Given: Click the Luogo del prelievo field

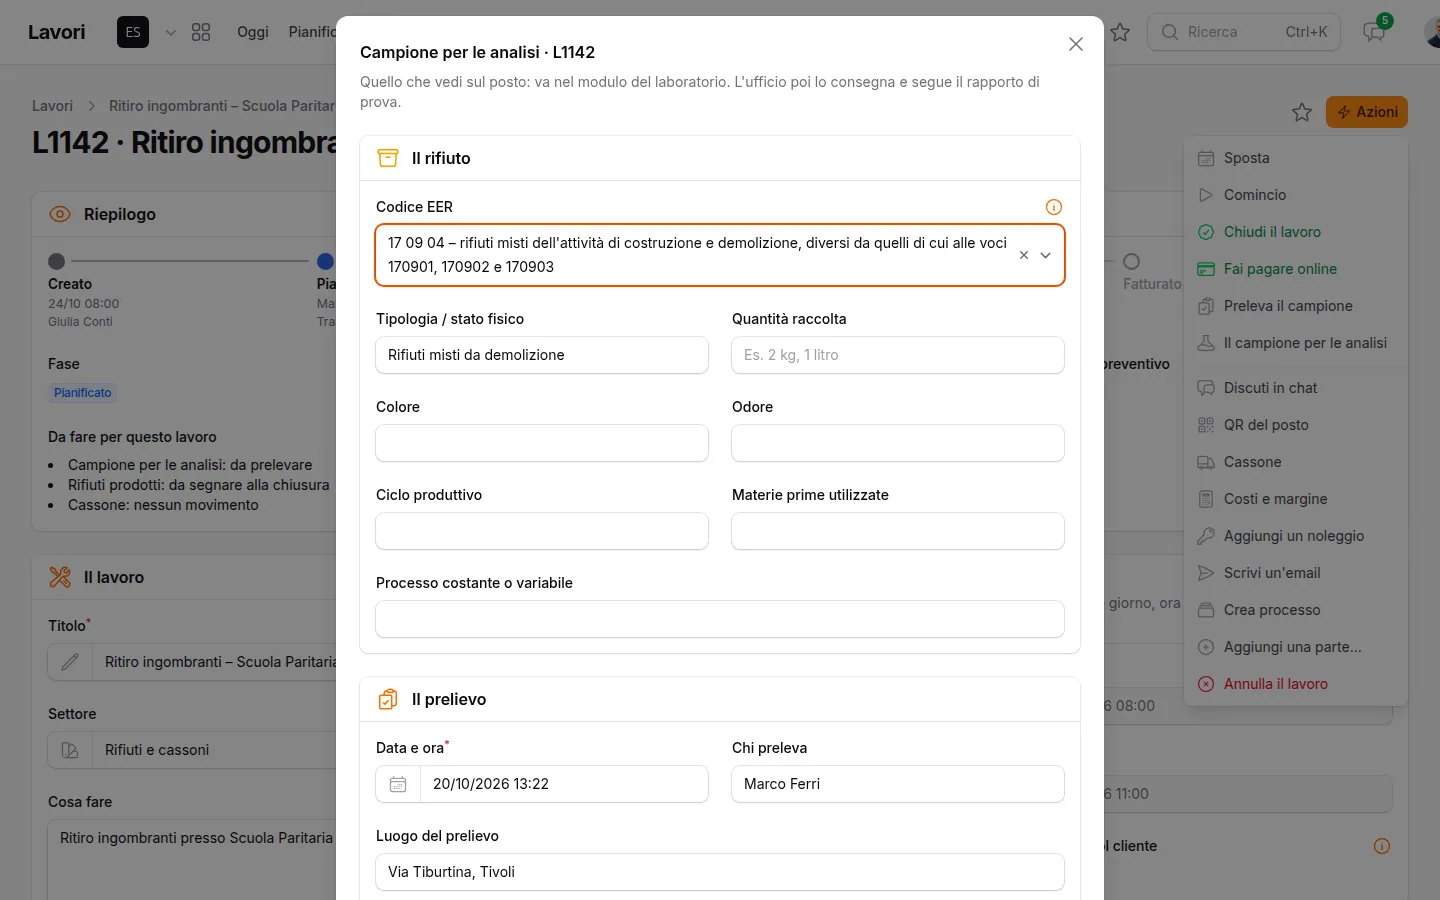Looking at the screenshot, I should (720, 872).
